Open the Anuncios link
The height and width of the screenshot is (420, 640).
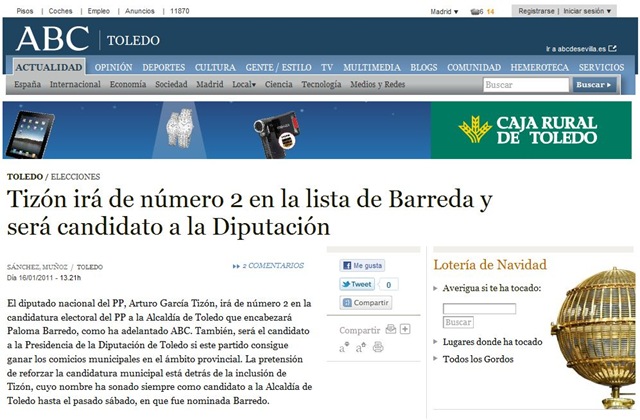(x=140, y=11)
